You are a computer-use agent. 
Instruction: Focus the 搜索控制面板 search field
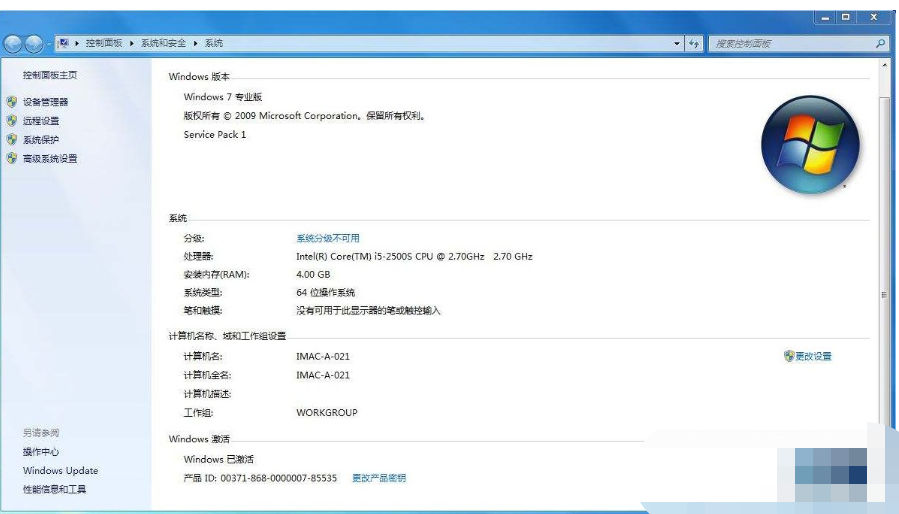pos(790,44)
